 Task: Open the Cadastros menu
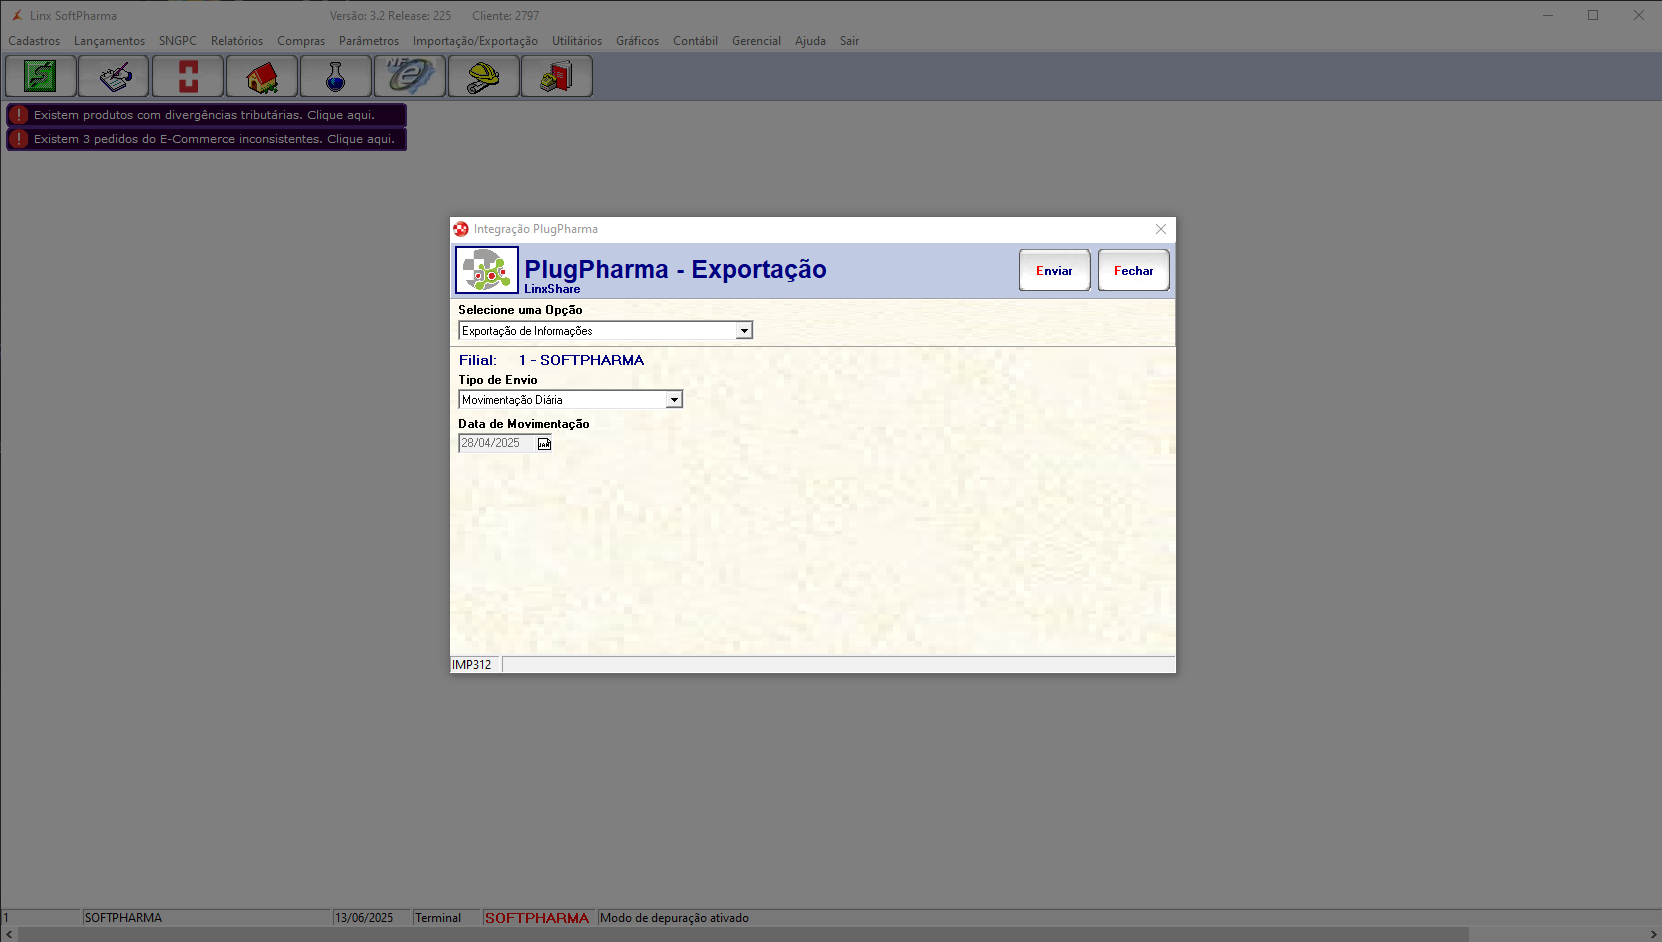click(34, 41)
